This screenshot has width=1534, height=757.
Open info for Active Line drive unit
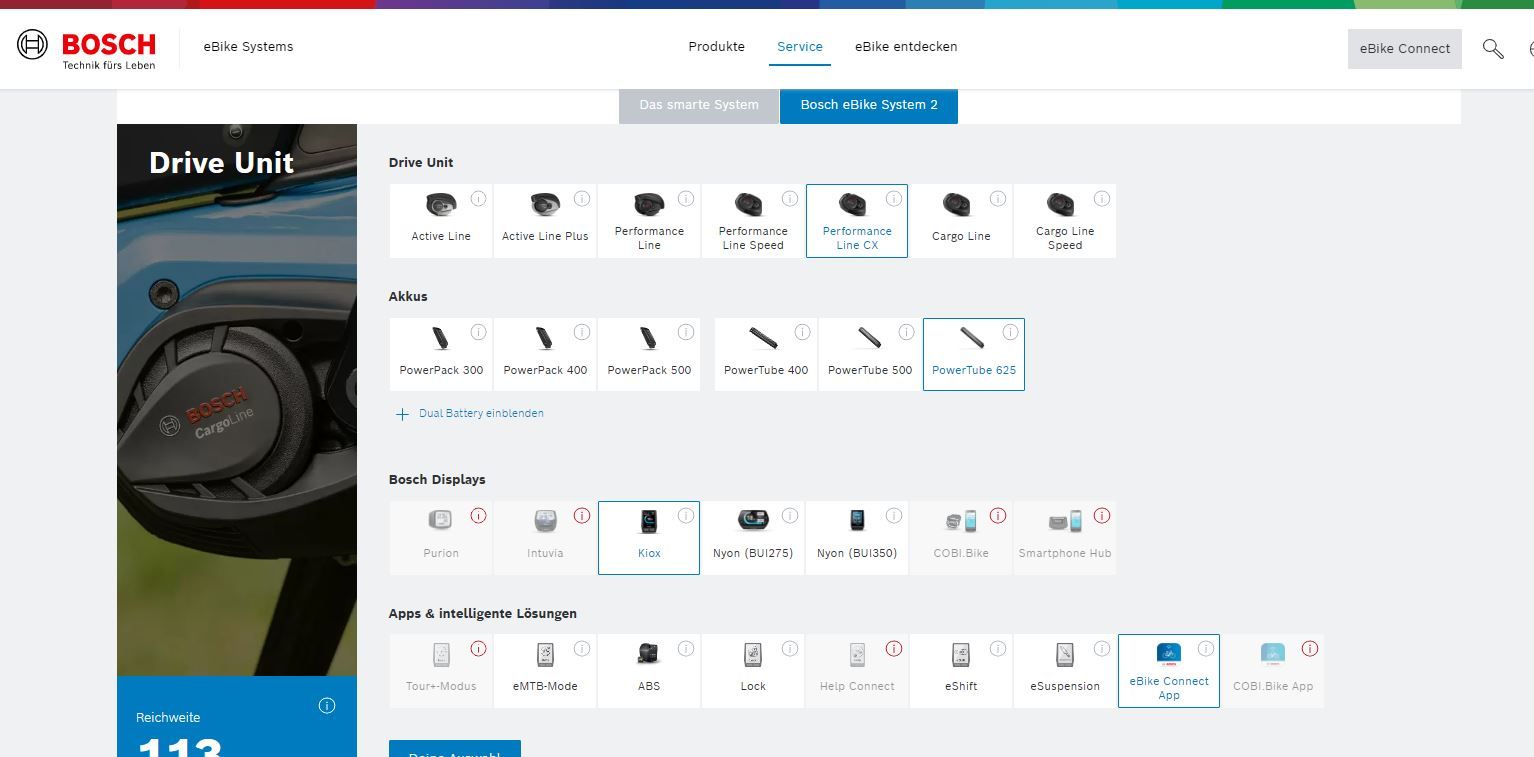pyautogui.click(x=478, y=198)
